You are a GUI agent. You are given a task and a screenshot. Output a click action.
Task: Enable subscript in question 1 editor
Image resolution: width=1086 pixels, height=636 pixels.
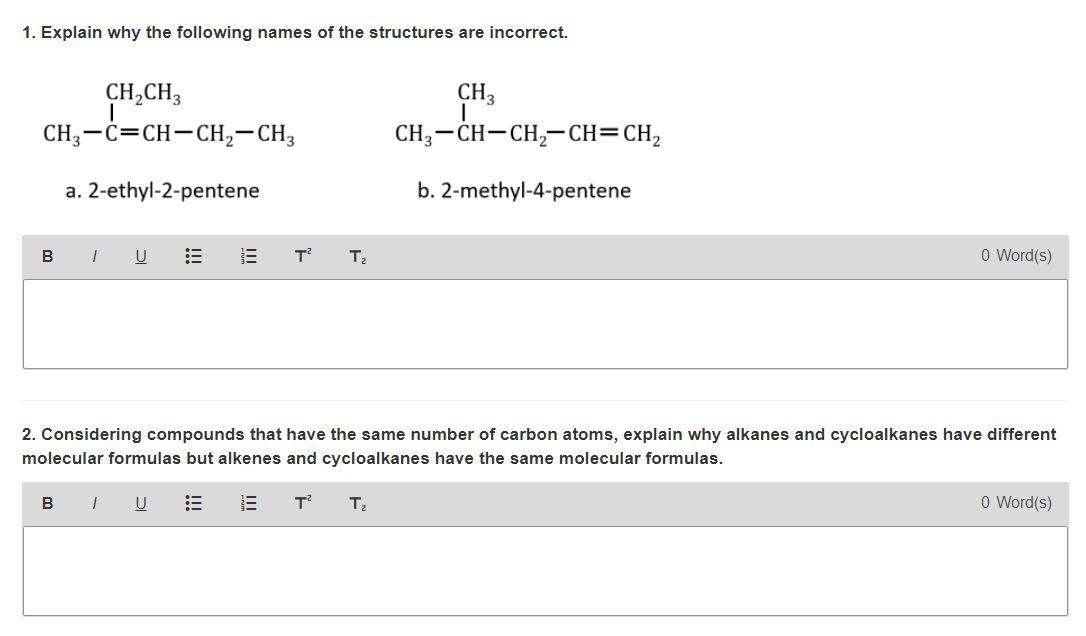tap(356, 257)
